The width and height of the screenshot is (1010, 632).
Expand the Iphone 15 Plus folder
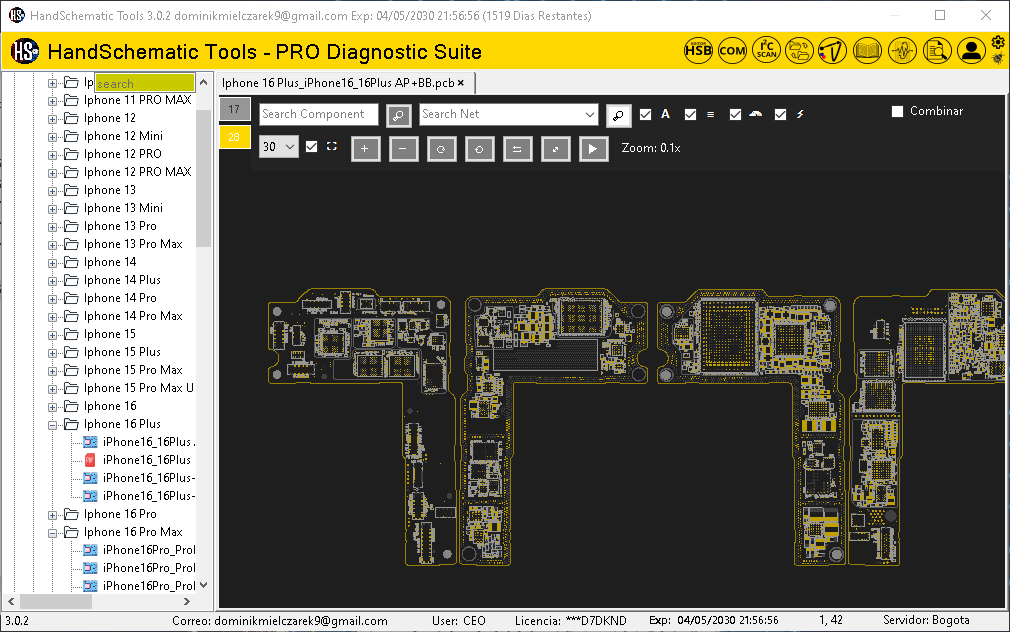pos(53,352)
